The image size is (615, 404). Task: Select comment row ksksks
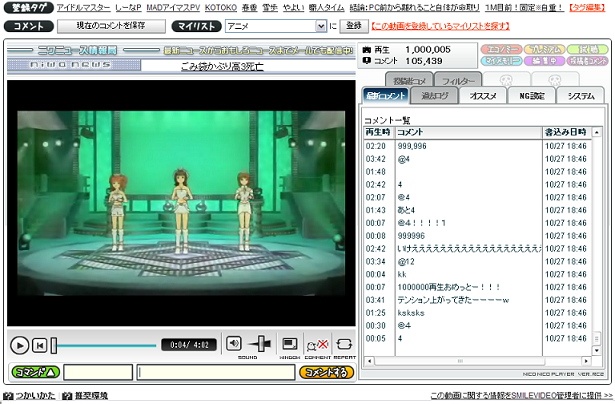[478, 313]
